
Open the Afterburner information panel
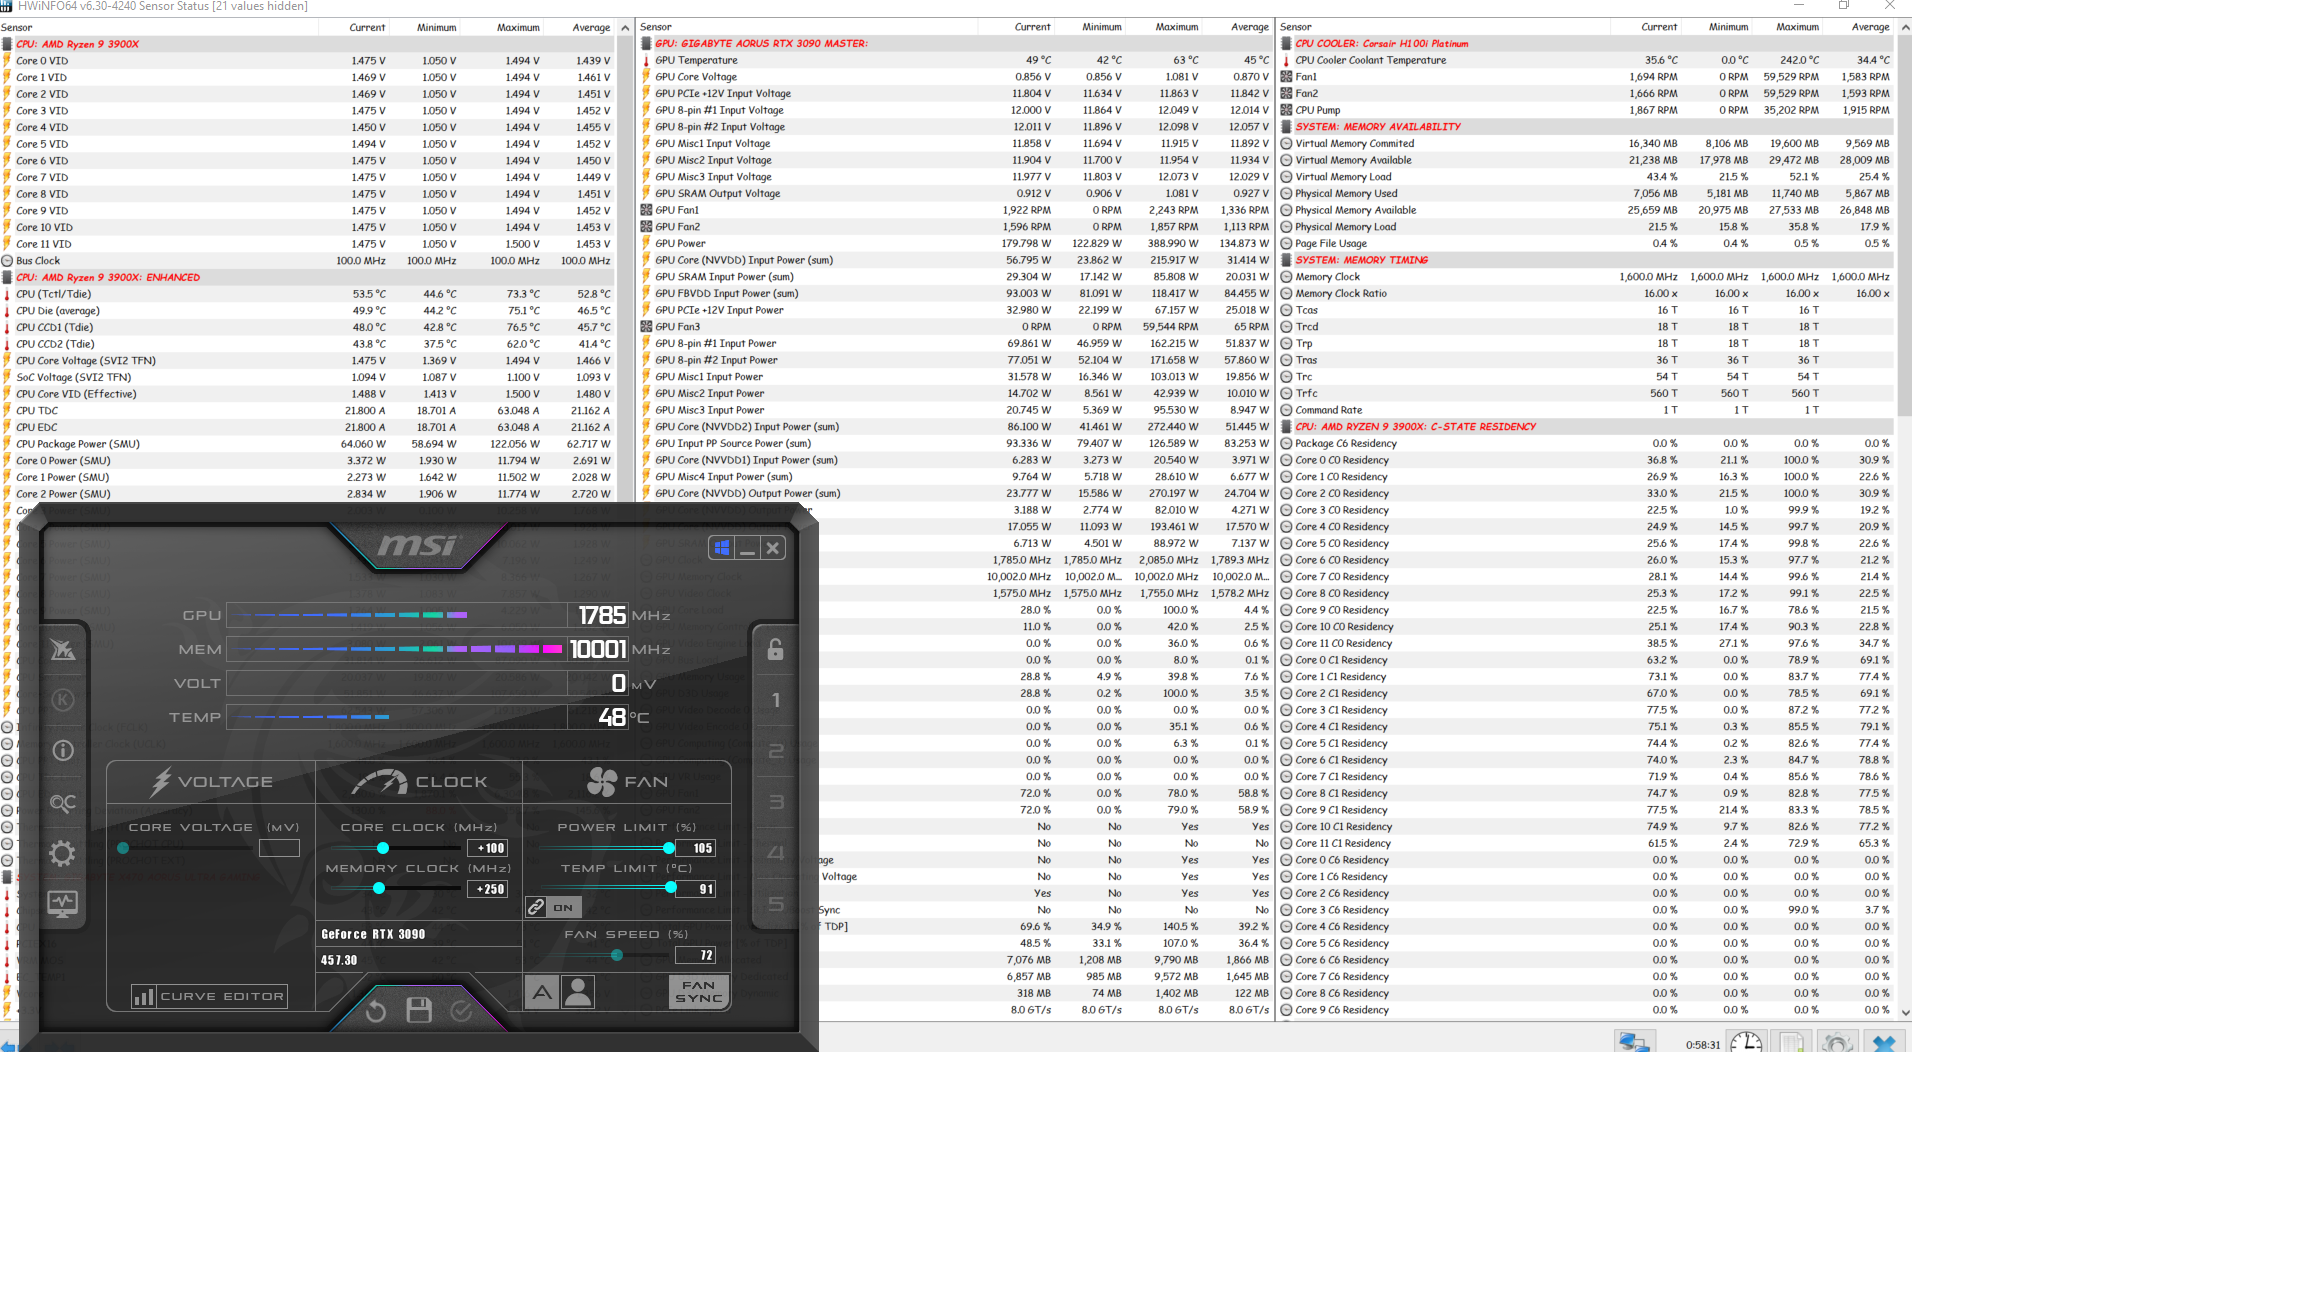tap(63, 750)
